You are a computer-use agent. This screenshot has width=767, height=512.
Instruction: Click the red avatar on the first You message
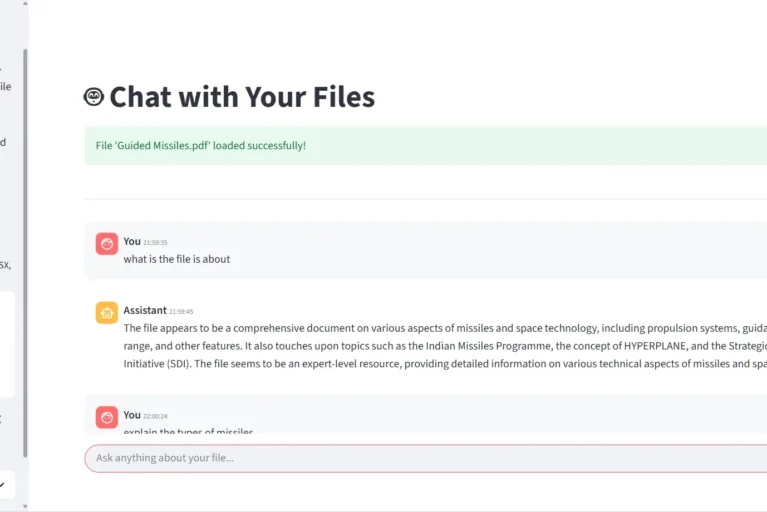(107, 243)
